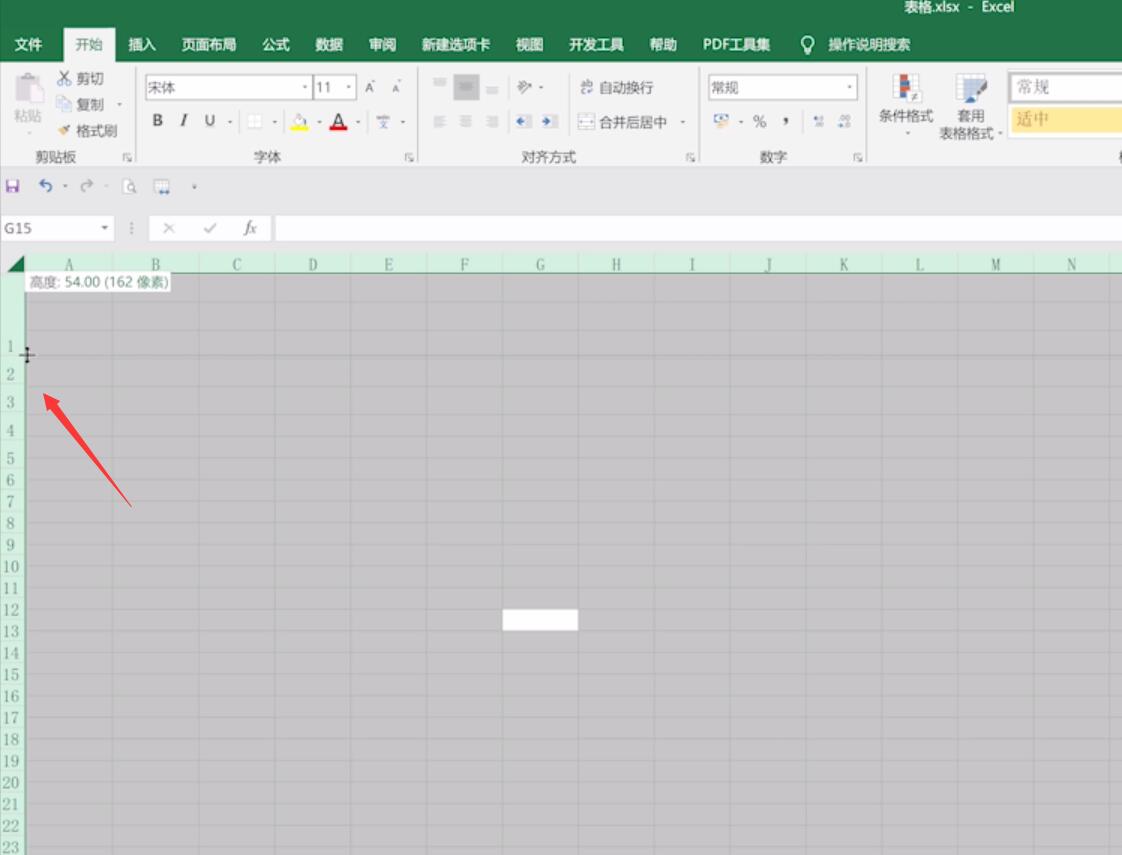This screenshot has width=1122, height=855.
Task: Open 条件格式 conditional formatting button
Action: [906, 105]
